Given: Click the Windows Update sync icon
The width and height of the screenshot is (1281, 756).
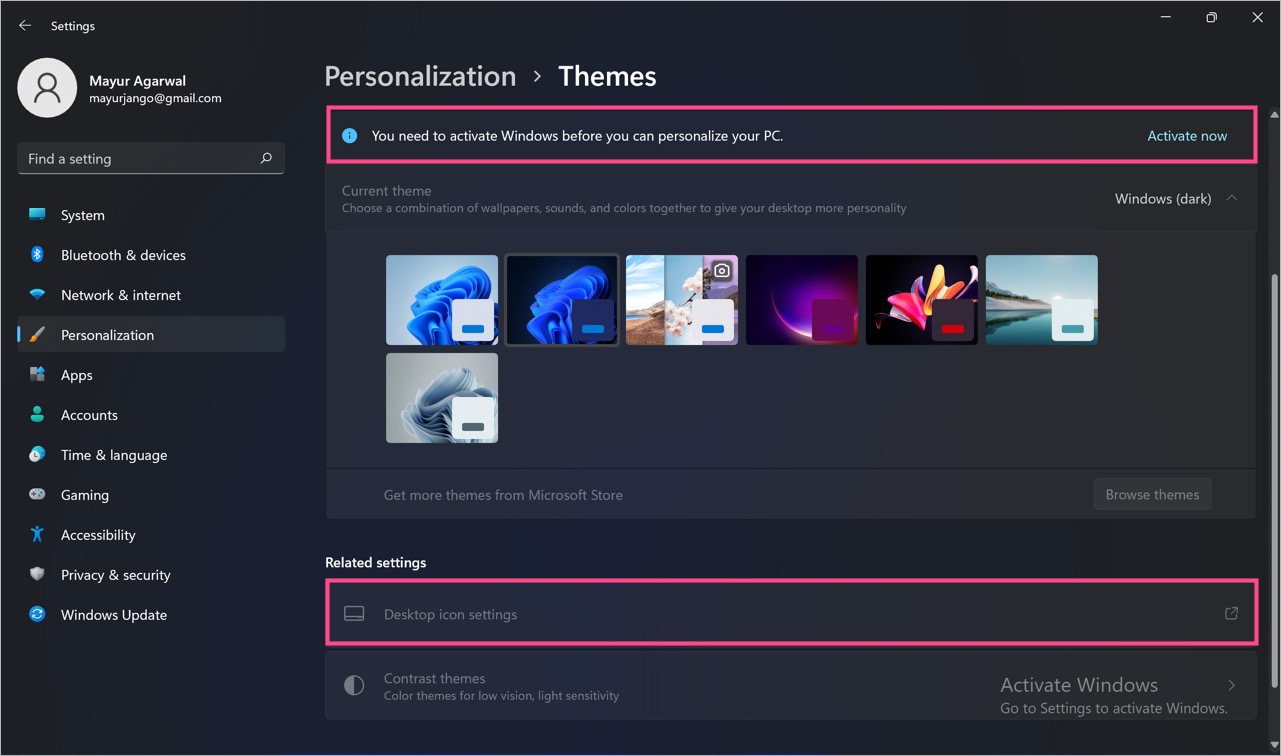Looking at the screenshot, I should point(37,615).
